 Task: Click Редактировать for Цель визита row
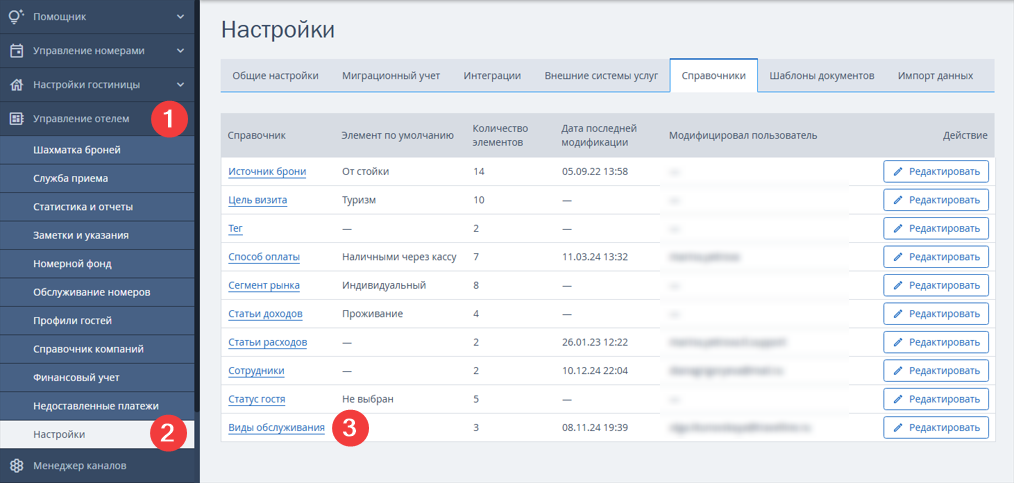coord(936,200)
